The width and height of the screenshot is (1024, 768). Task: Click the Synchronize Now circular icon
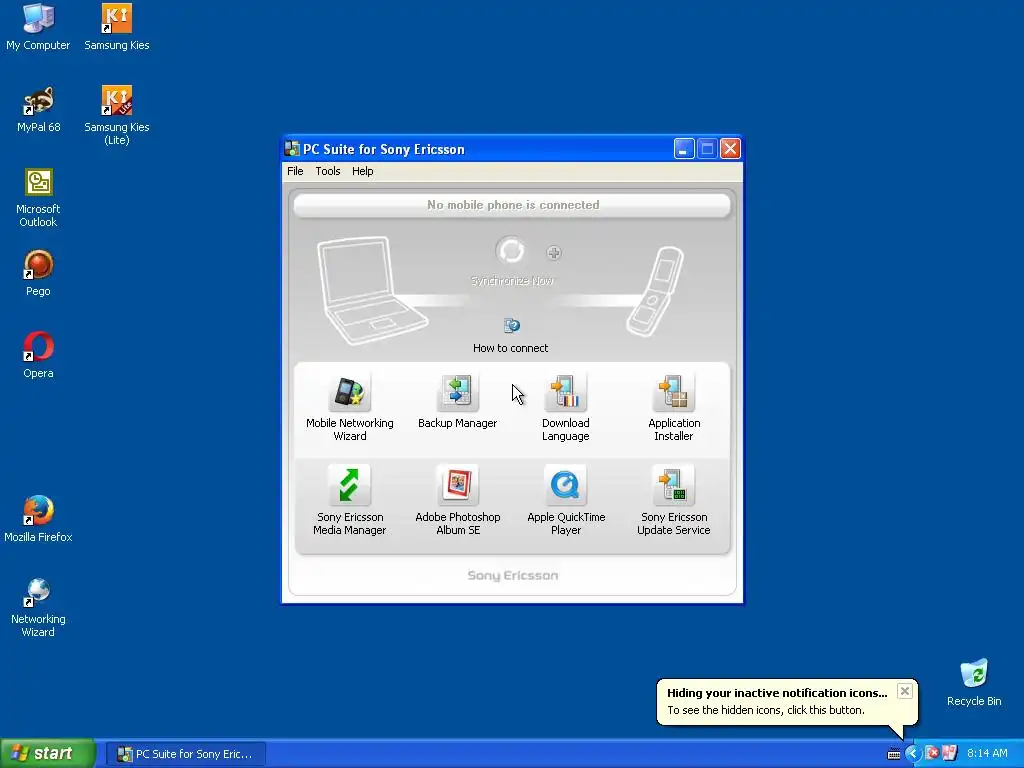coord(510,251)
